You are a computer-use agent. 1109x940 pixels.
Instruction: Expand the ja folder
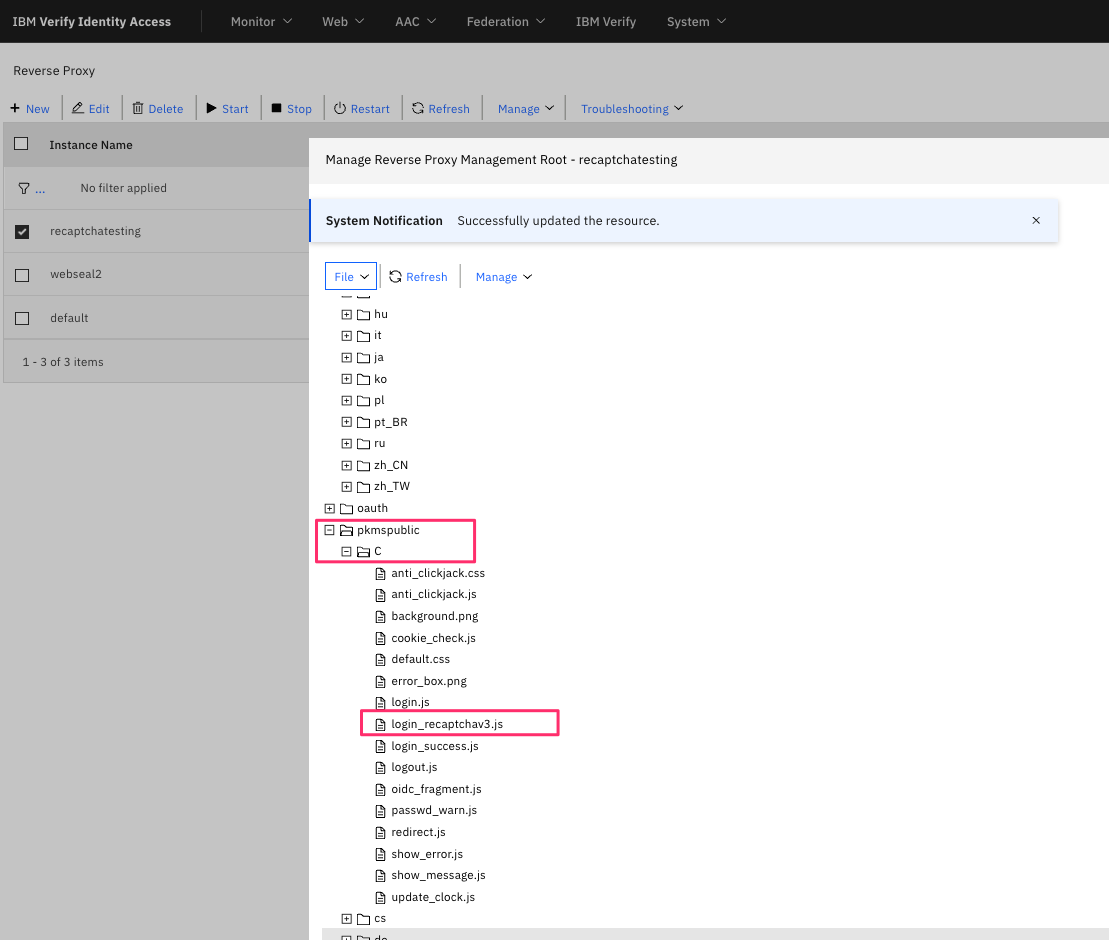coord(347,358)
